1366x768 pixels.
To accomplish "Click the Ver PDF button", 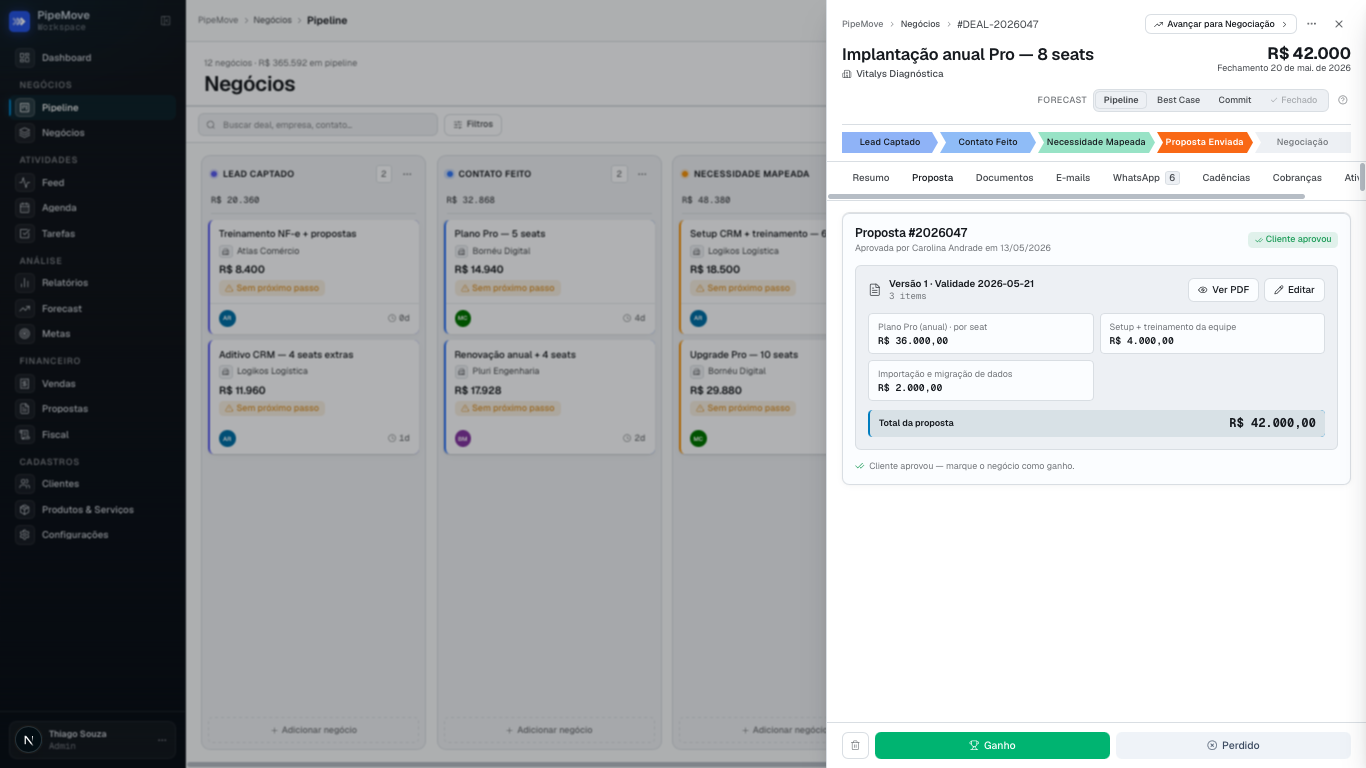I will click(1223, 290).
